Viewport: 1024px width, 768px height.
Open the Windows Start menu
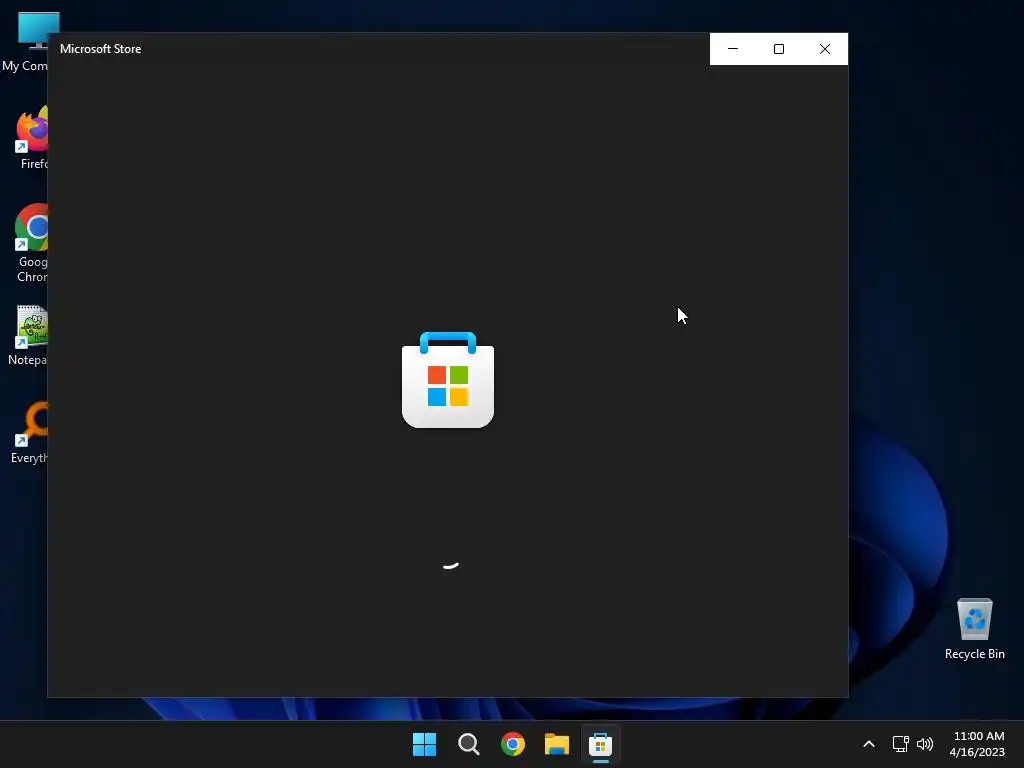pos(424,744)
